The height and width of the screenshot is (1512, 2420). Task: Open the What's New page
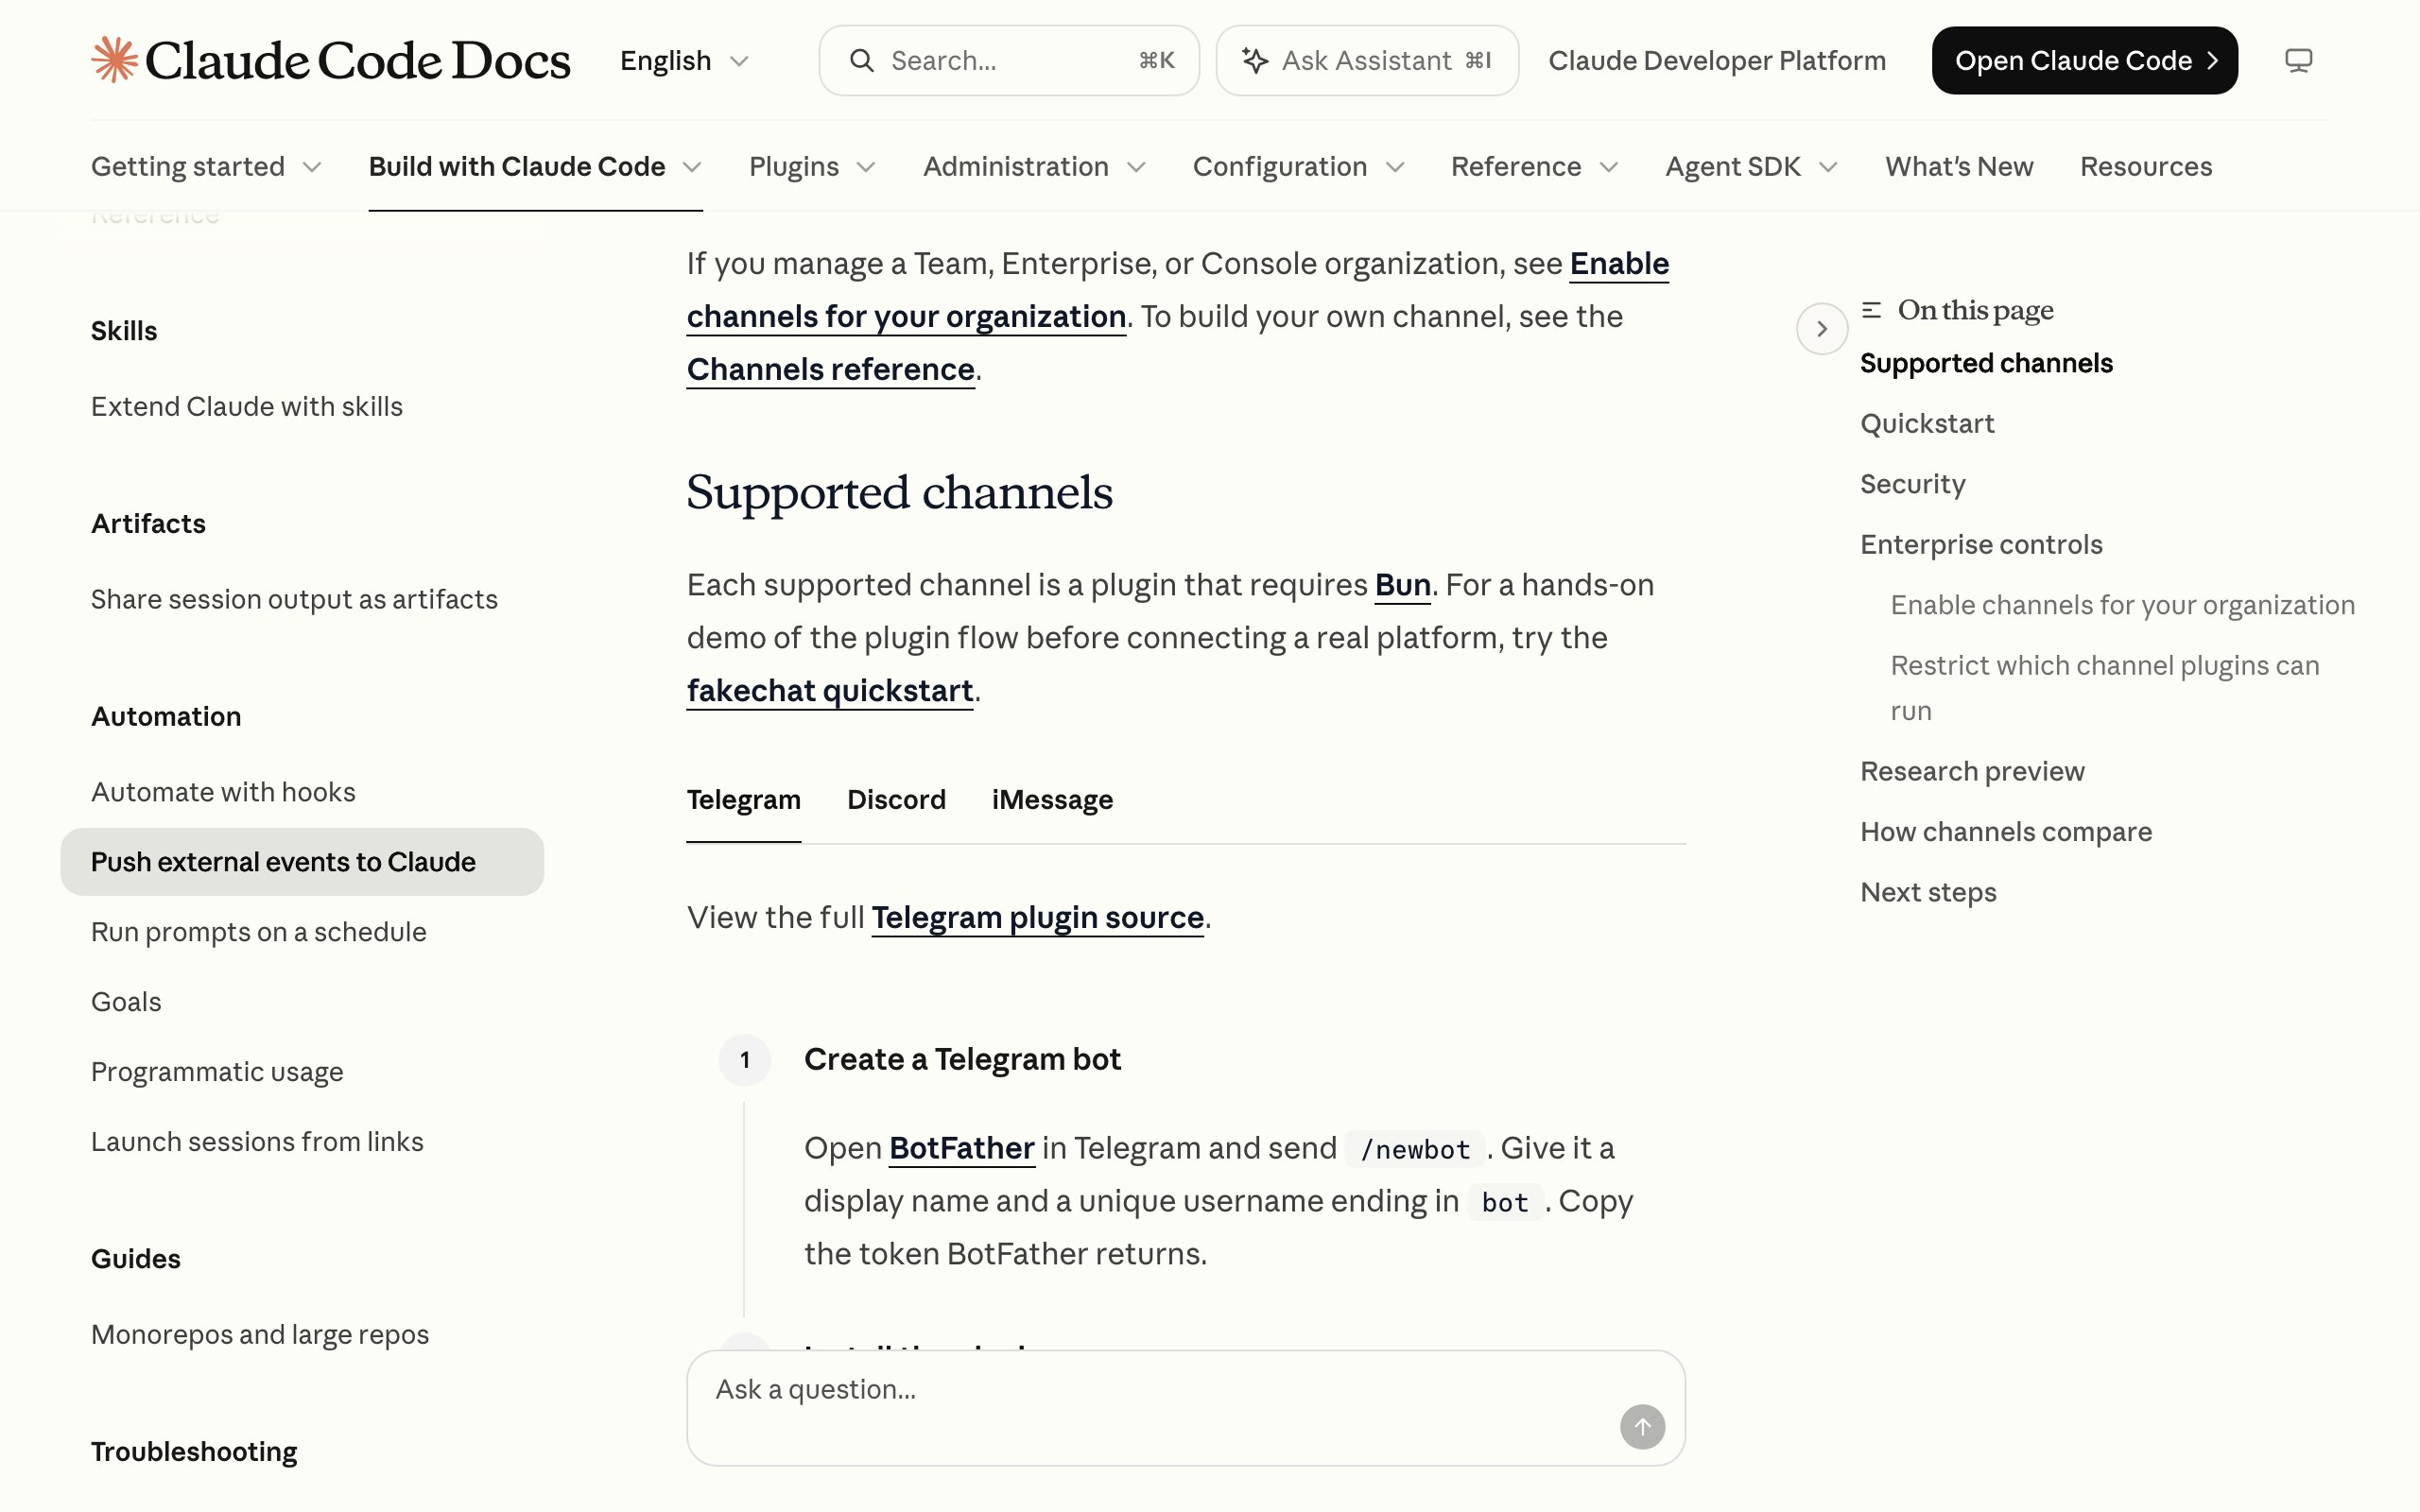coord(1959,166)
